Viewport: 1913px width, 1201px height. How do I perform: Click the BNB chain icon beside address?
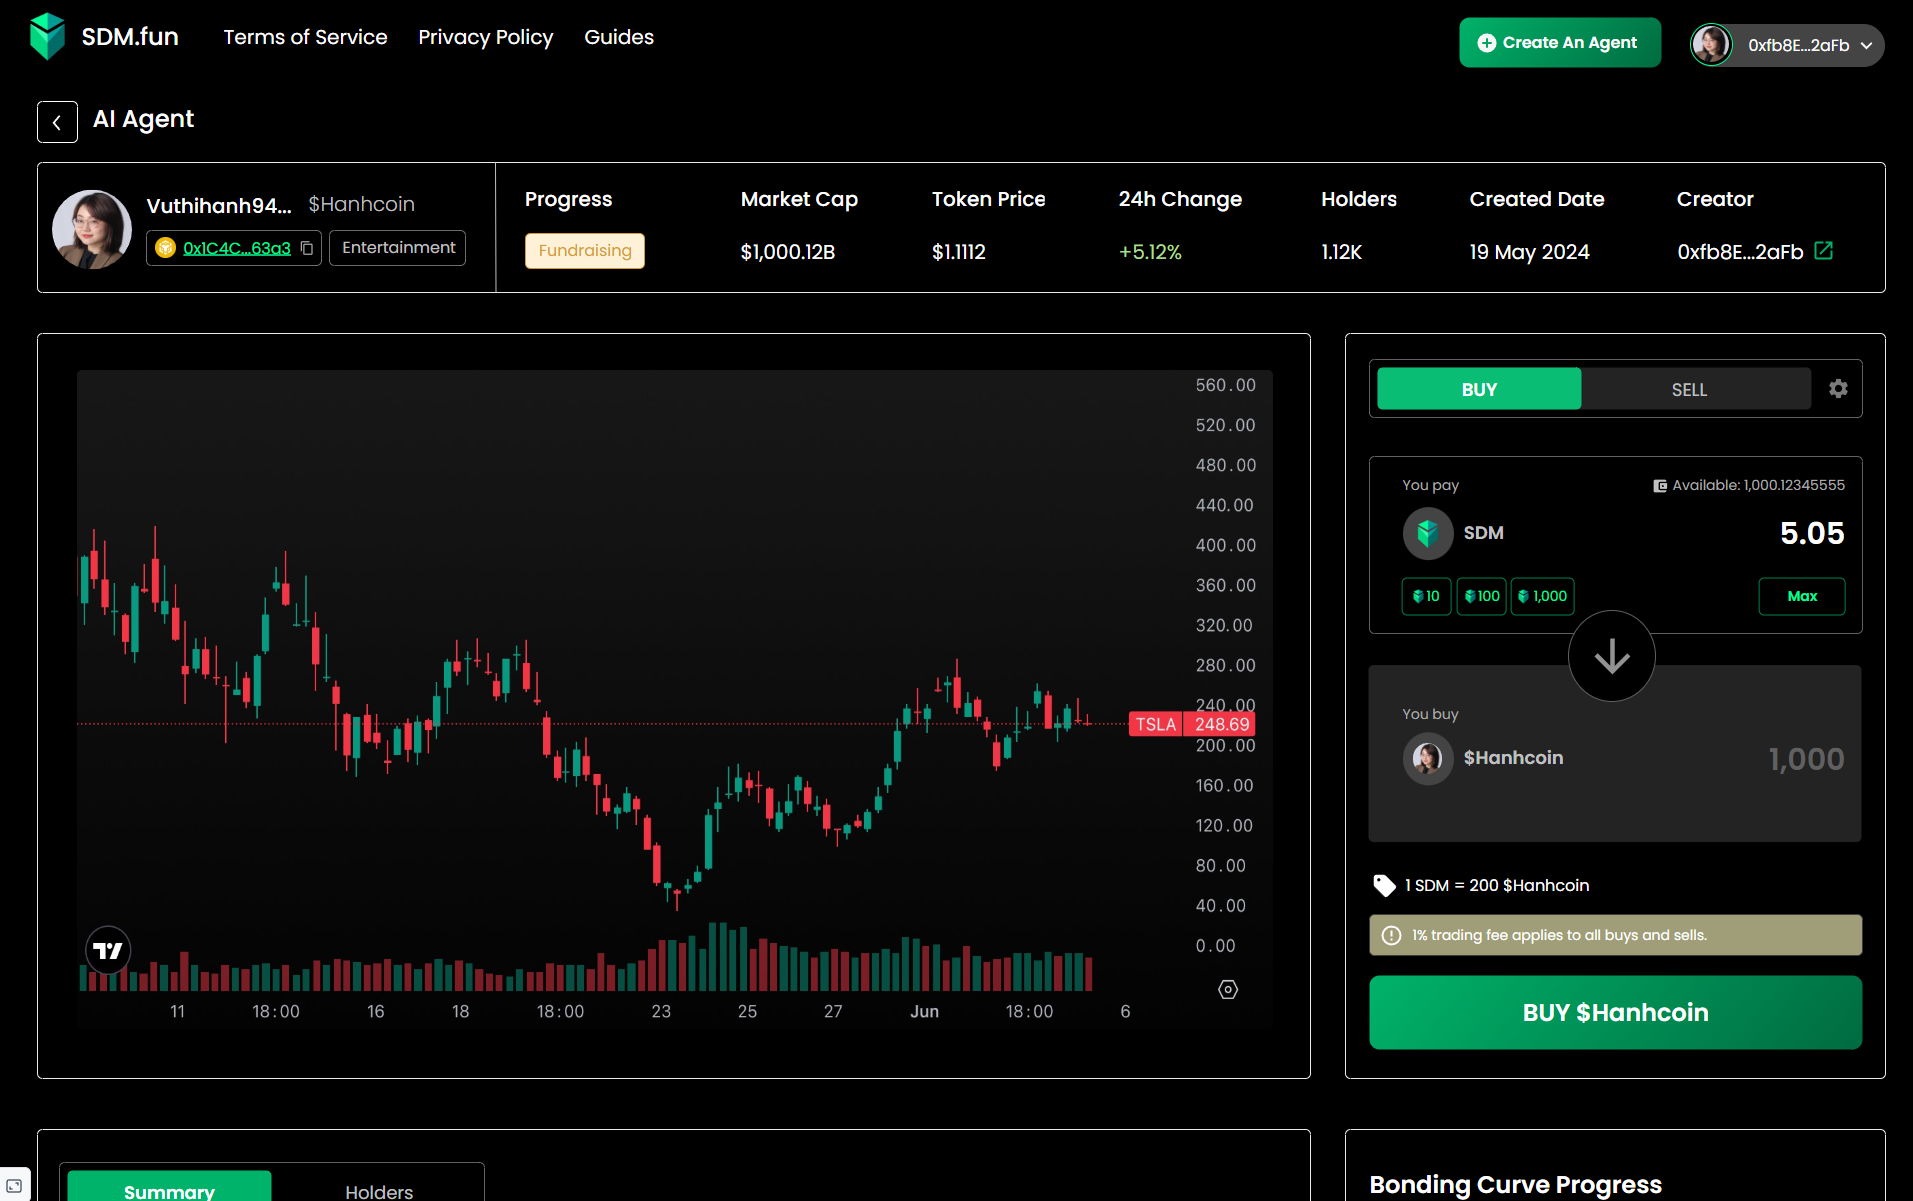click(x=166, y=248)
